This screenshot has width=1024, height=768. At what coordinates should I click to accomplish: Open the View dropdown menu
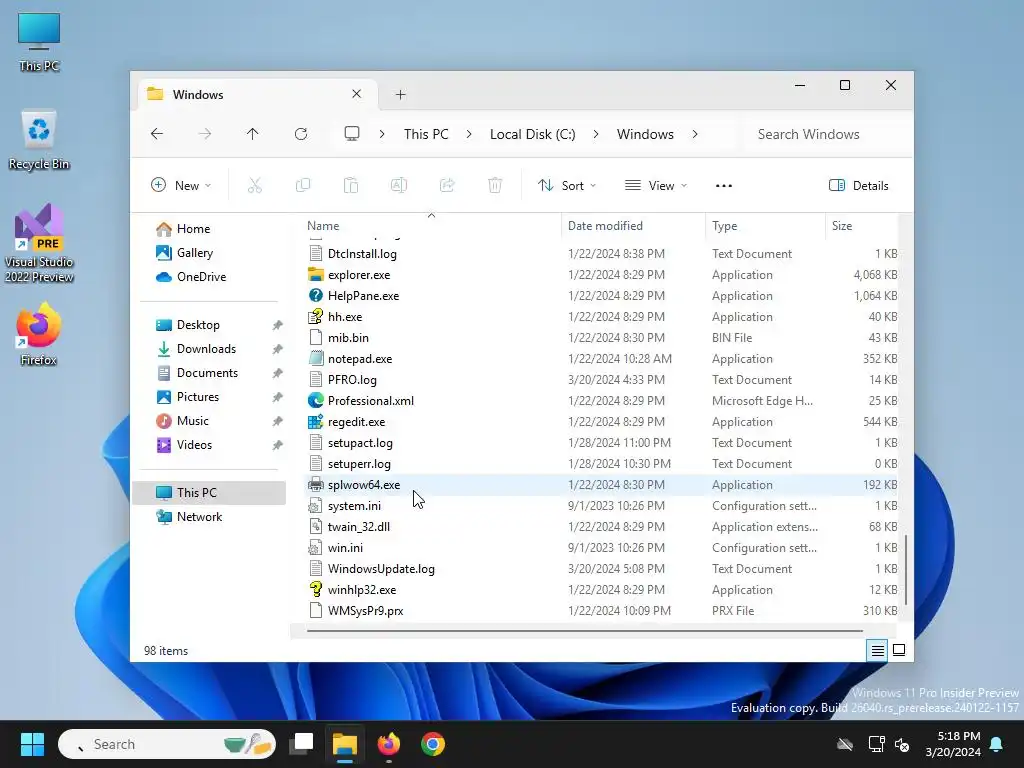pyautogui.click(x=656, y=185)
